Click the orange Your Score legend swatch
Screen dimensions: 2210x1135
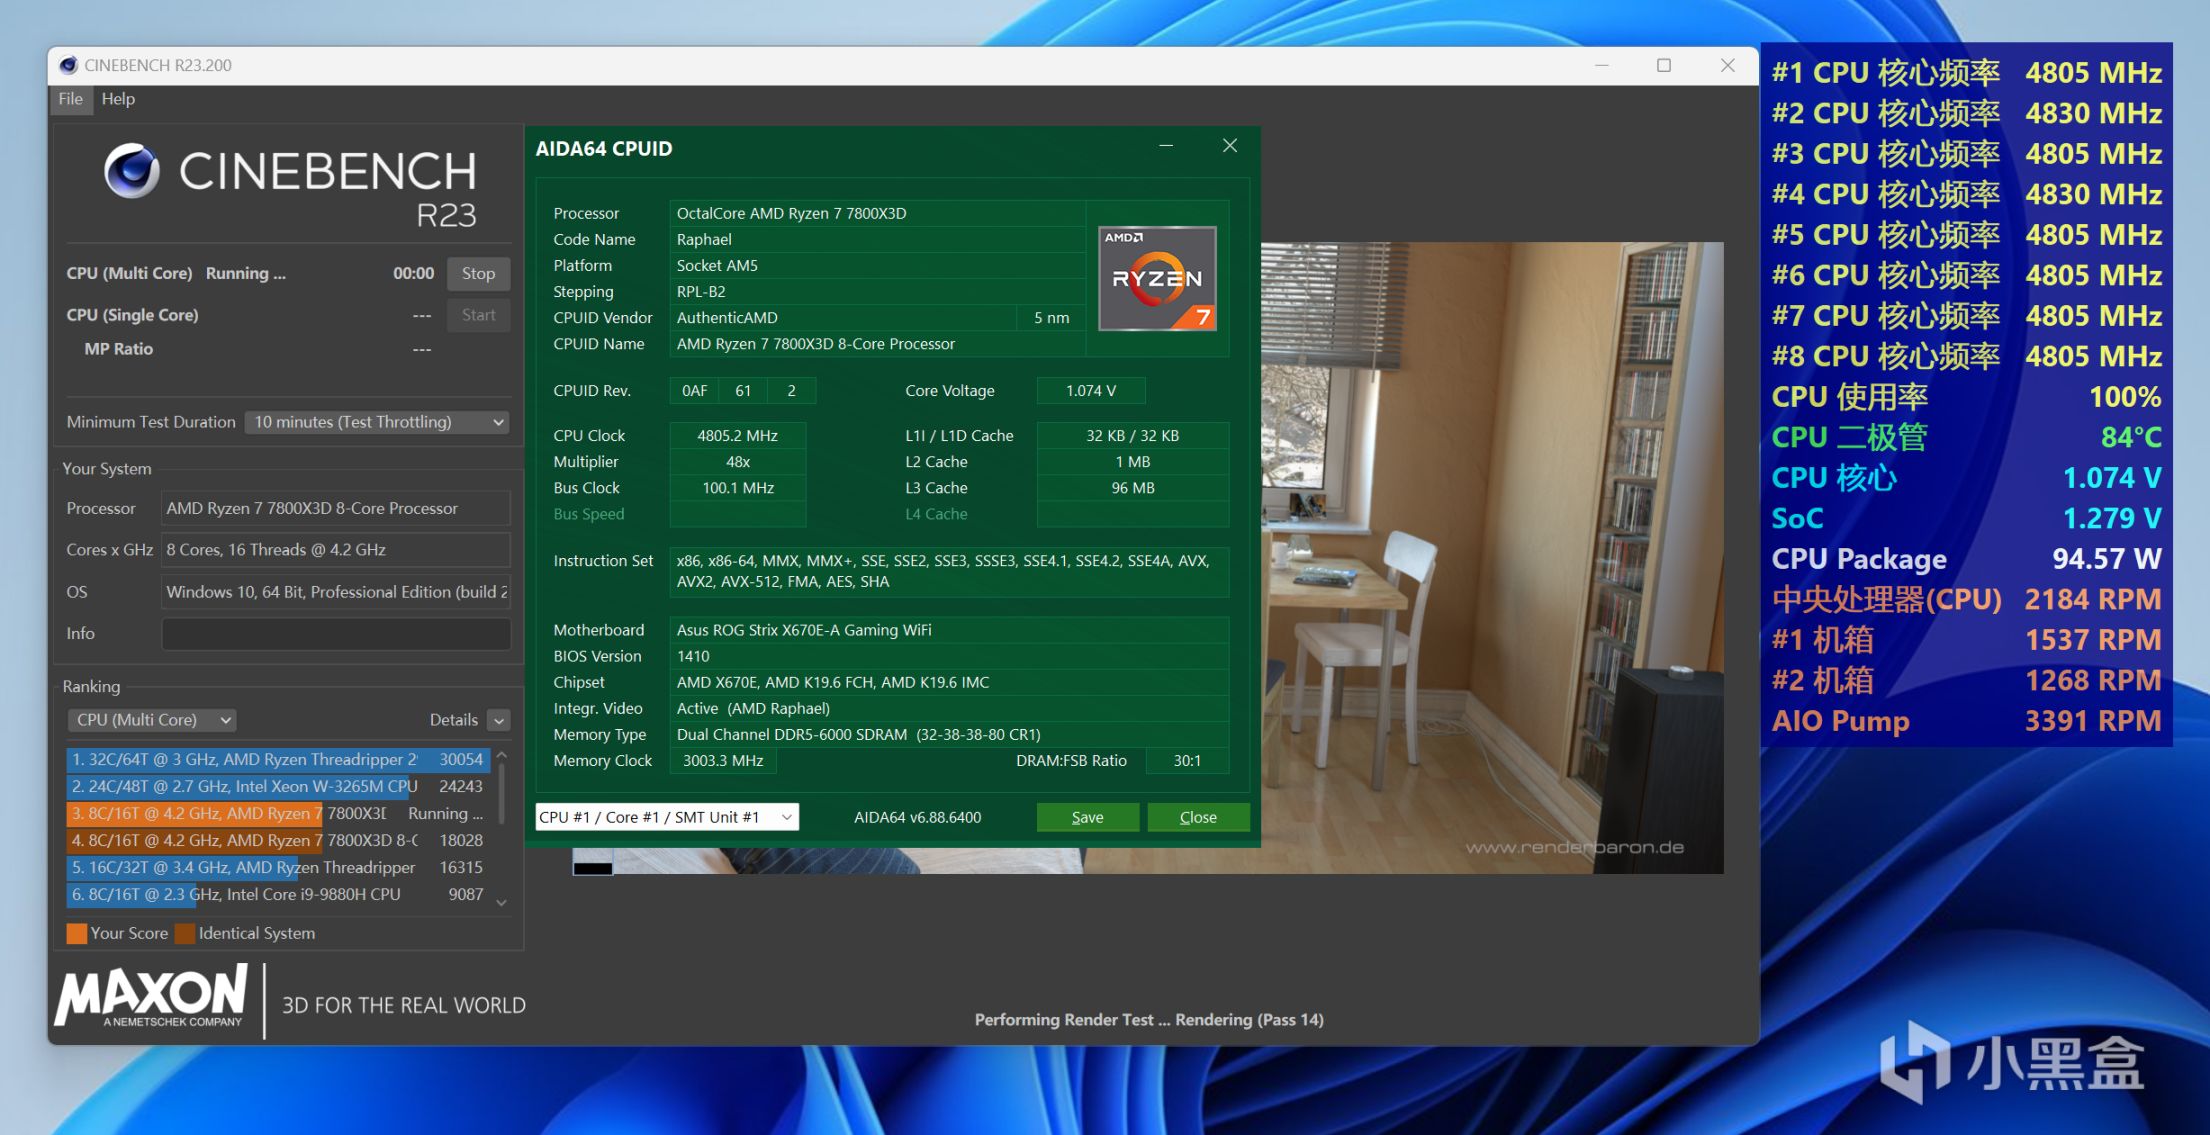[76, 933]
